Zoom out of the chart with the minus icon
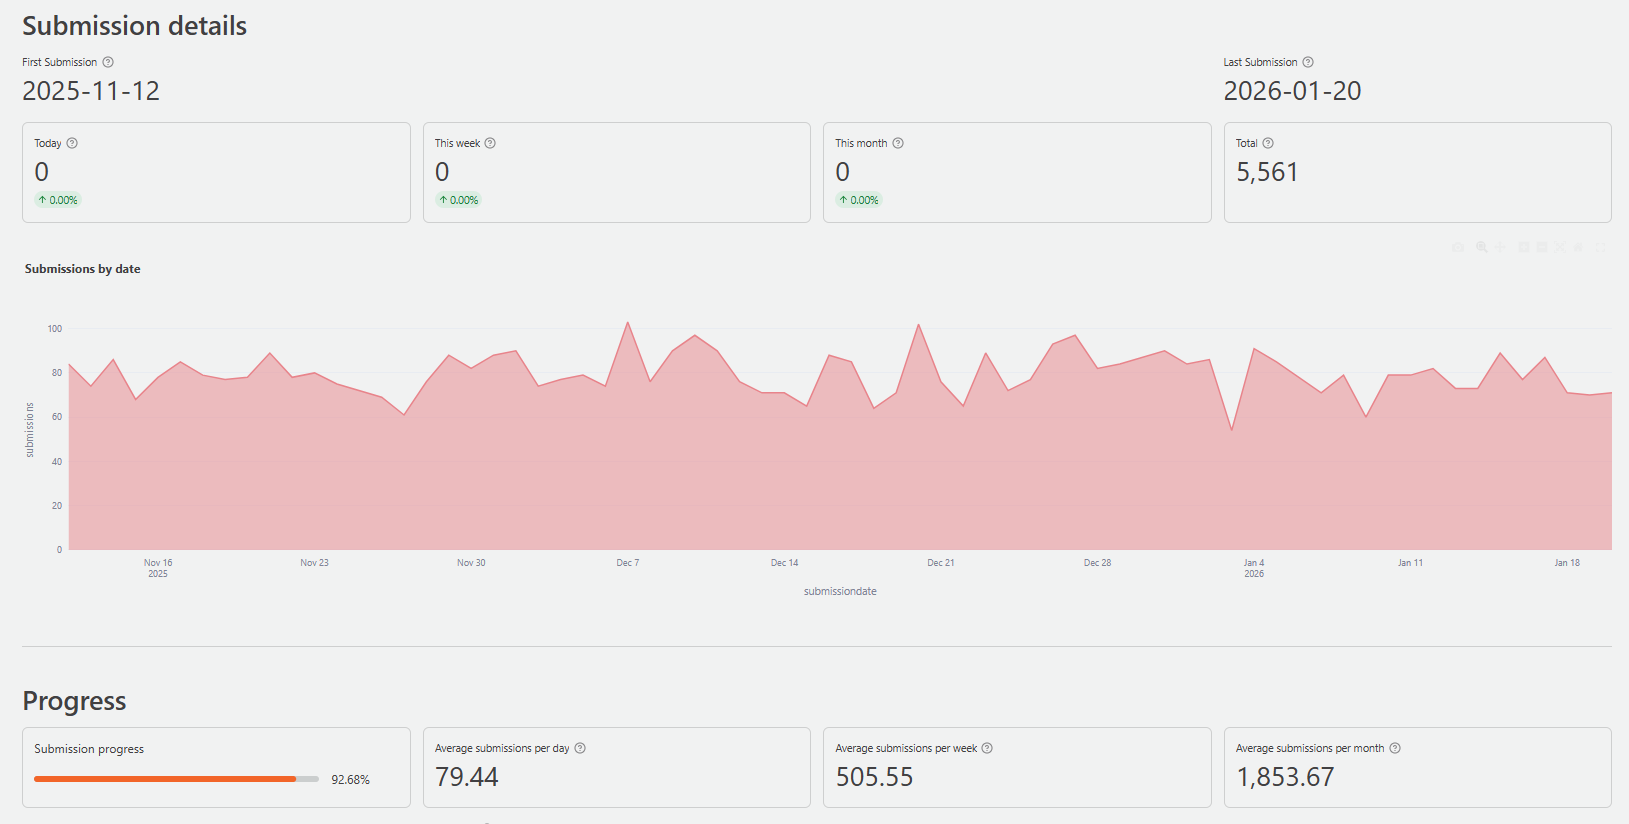The width and height of the screenshot is (1629, 824). pos(1542,247)
